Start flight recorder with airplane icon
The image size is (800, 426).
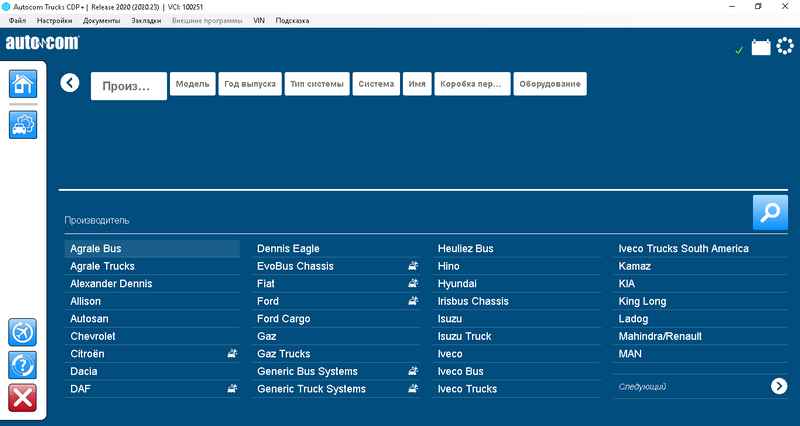[22, 333]
